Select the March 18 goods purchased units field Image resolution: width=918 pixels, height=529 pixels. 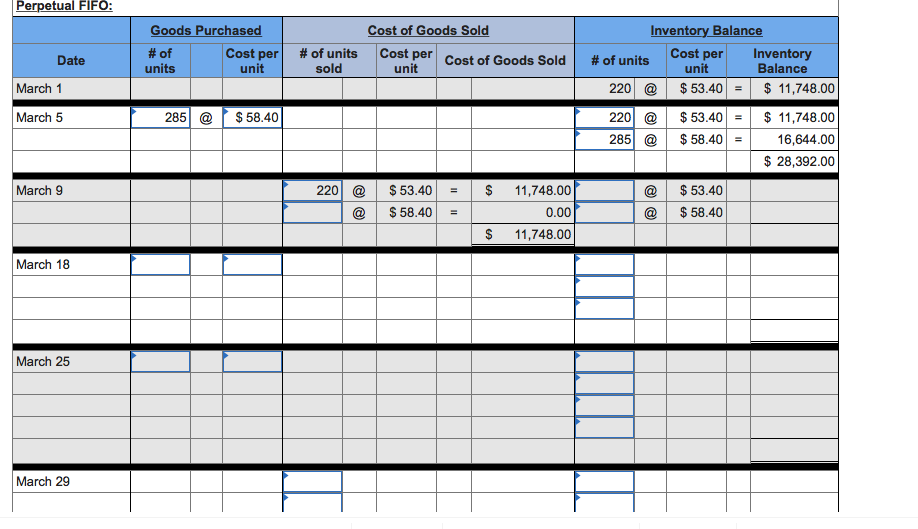160,264
